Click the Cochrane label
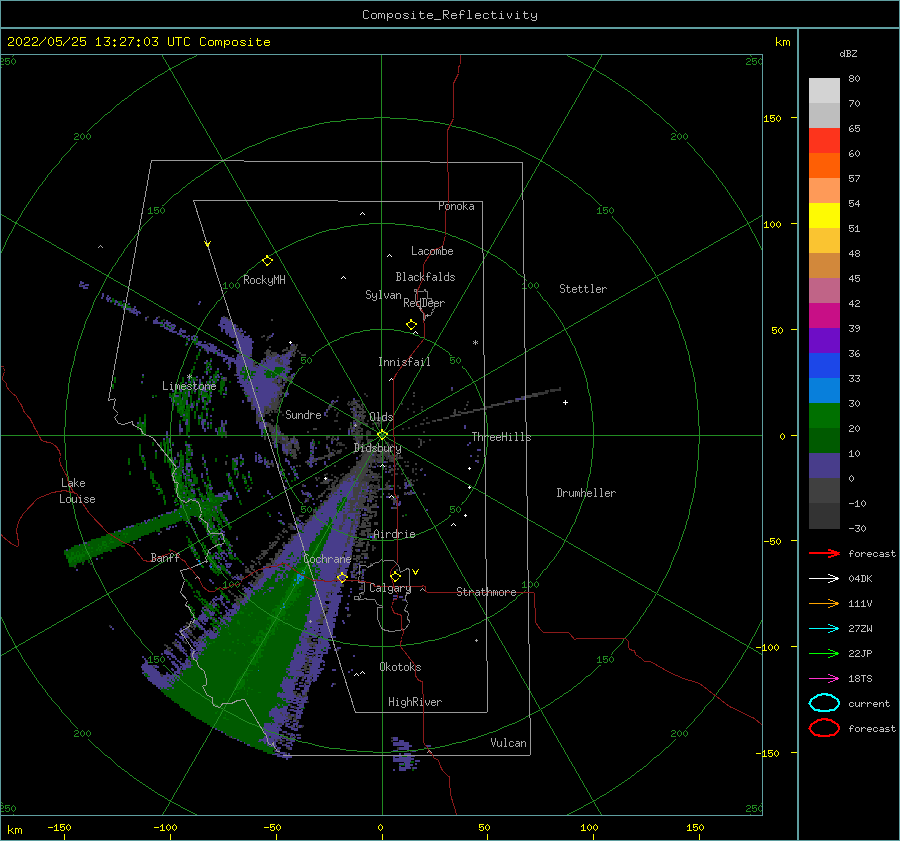Screen dimensions: 900x841 (327, 559)
